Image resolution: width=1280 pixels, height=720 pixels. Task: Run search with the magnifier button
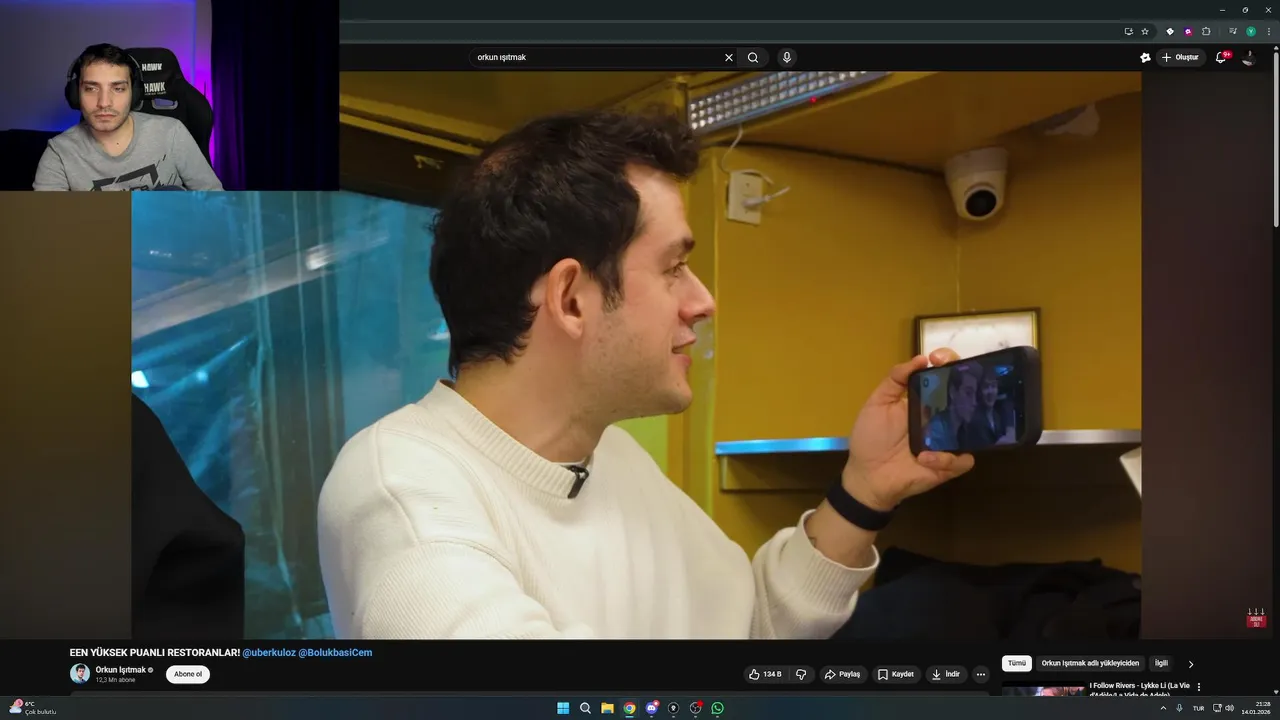[x=753, y=57]
